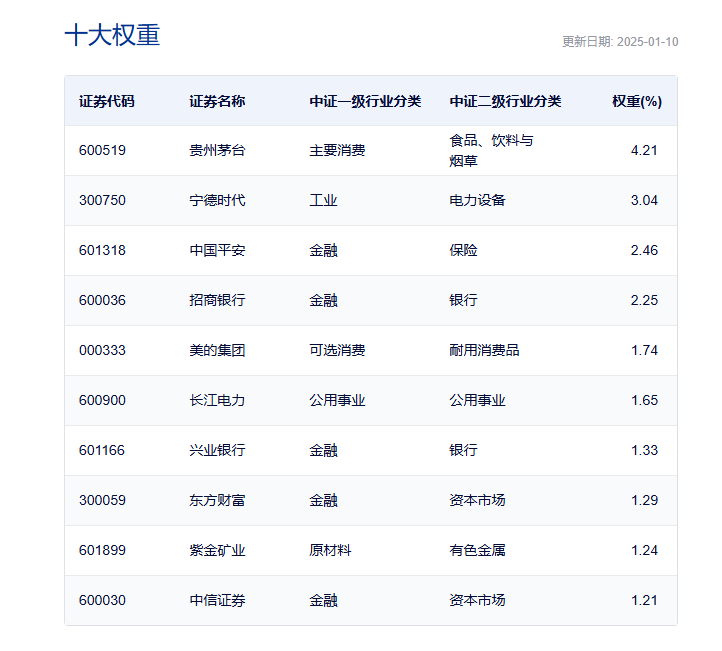Select the 招商银行 name cell
This screenshot has height=651, width=722.
(217, 301)
